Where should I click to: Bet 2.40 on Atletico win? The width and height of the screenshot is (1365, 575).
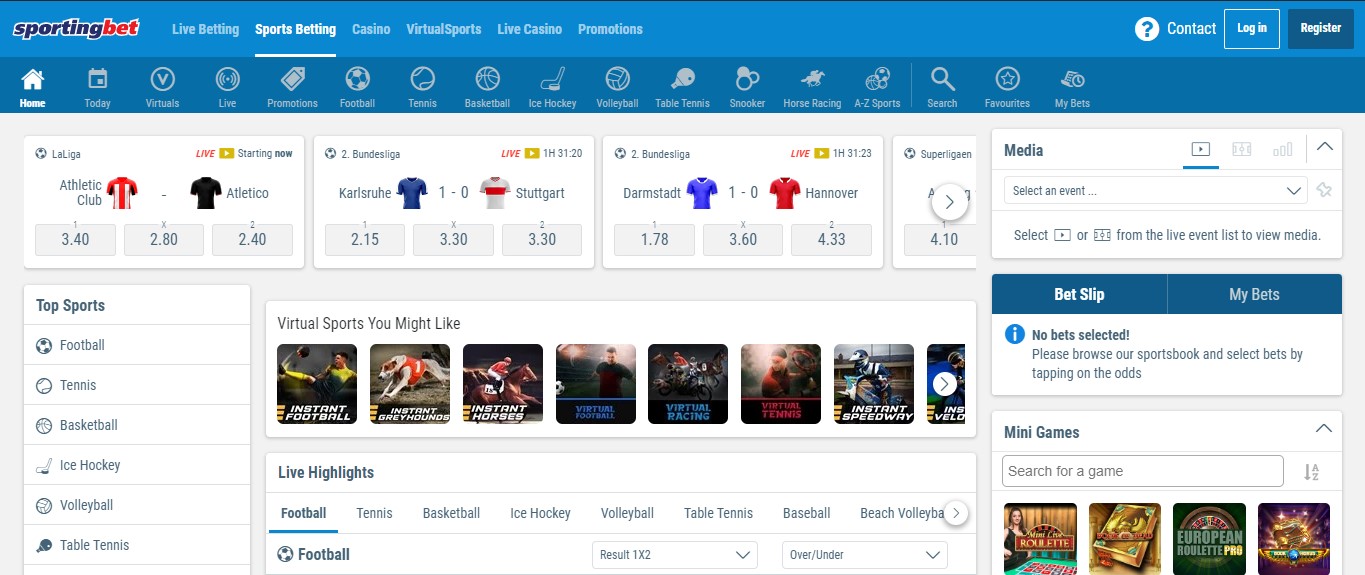252,240
